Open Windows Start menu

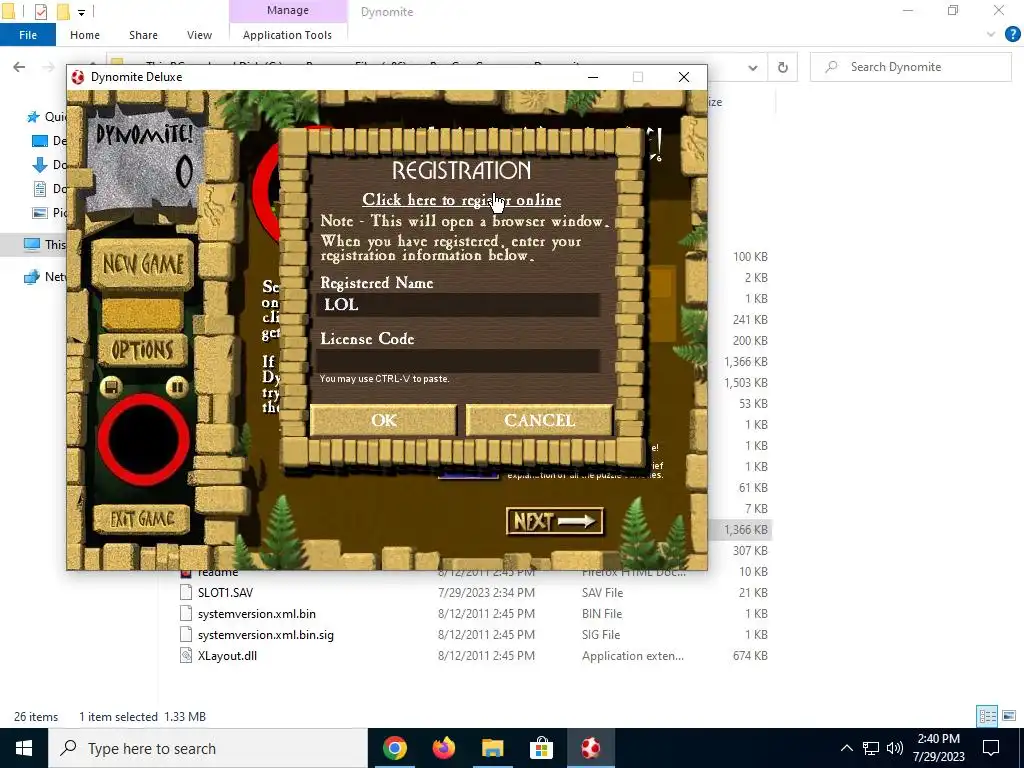pyautogui.click(x=24, y=748)
